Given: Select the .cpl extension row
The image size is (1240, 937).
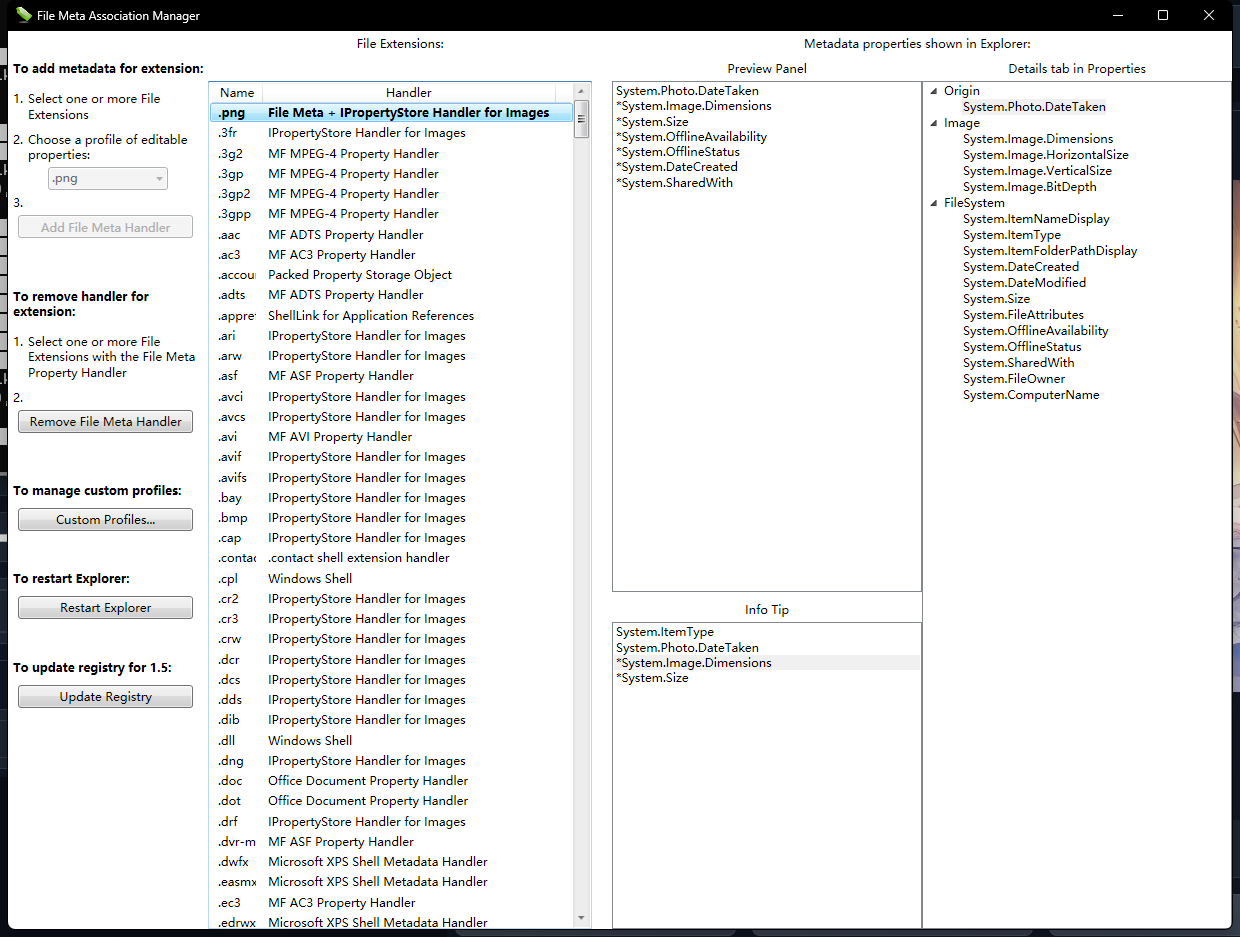Looking at the screenshot, I should pyautogui.click(x=393, y=579).
